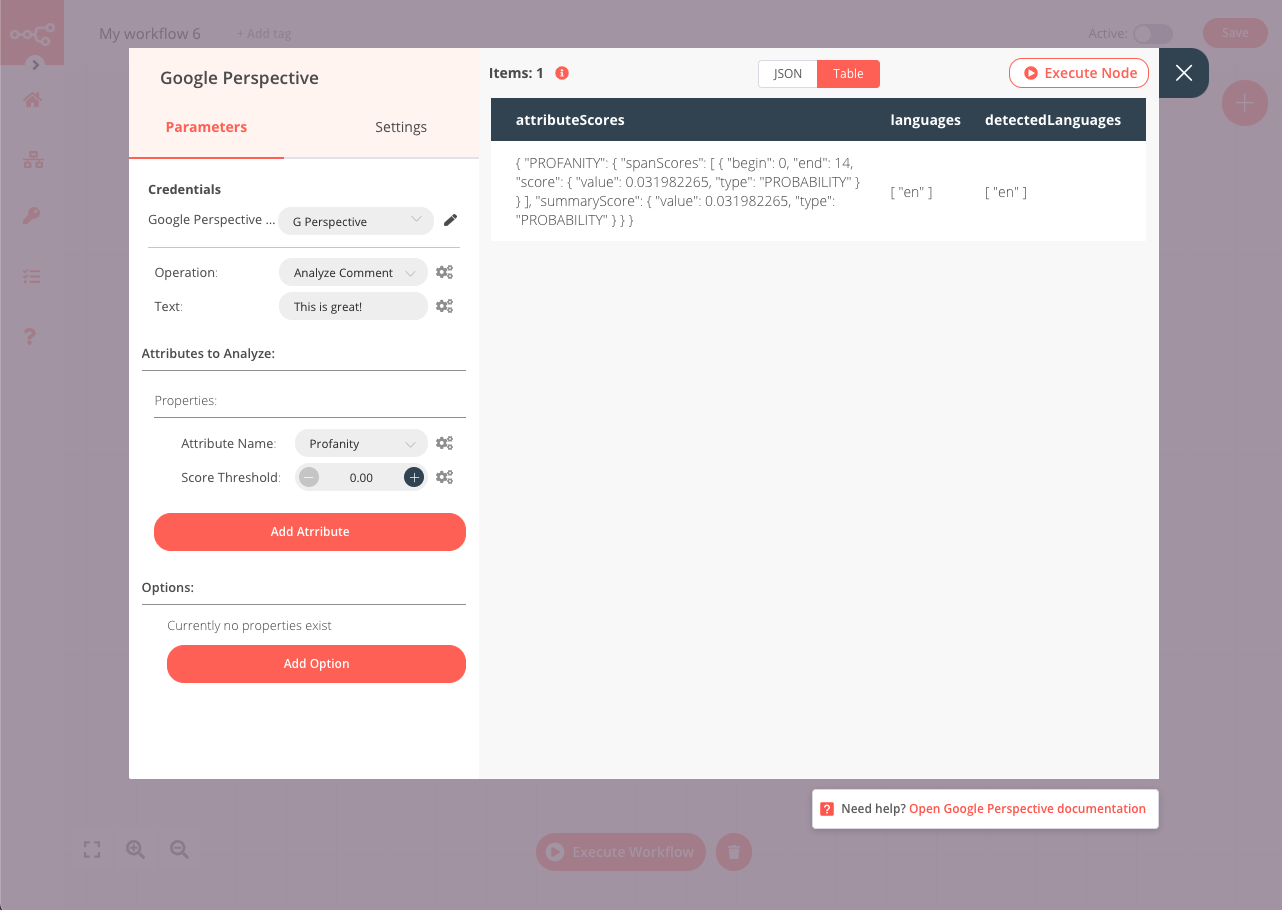Expand the Analyze Comment operation dropdown
Viewport: 1282px width, 910px height.
pos(353,272)
